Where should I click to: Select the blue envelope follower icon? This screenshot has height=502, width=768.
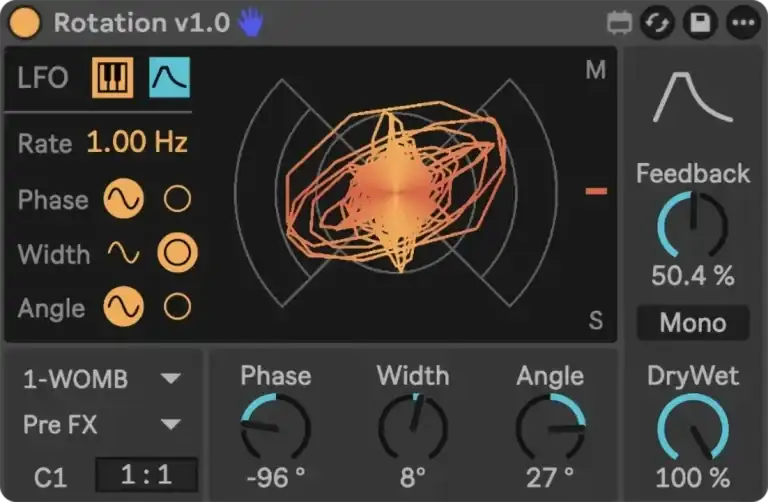[x=169, y=77]
